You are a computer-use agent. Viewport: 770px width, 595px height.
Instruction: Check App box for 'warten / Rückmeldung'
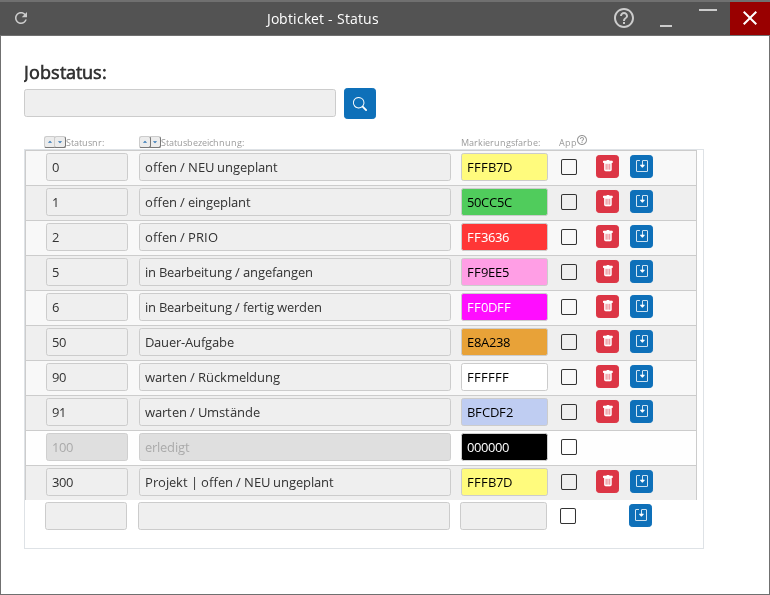tap(569, 377)
